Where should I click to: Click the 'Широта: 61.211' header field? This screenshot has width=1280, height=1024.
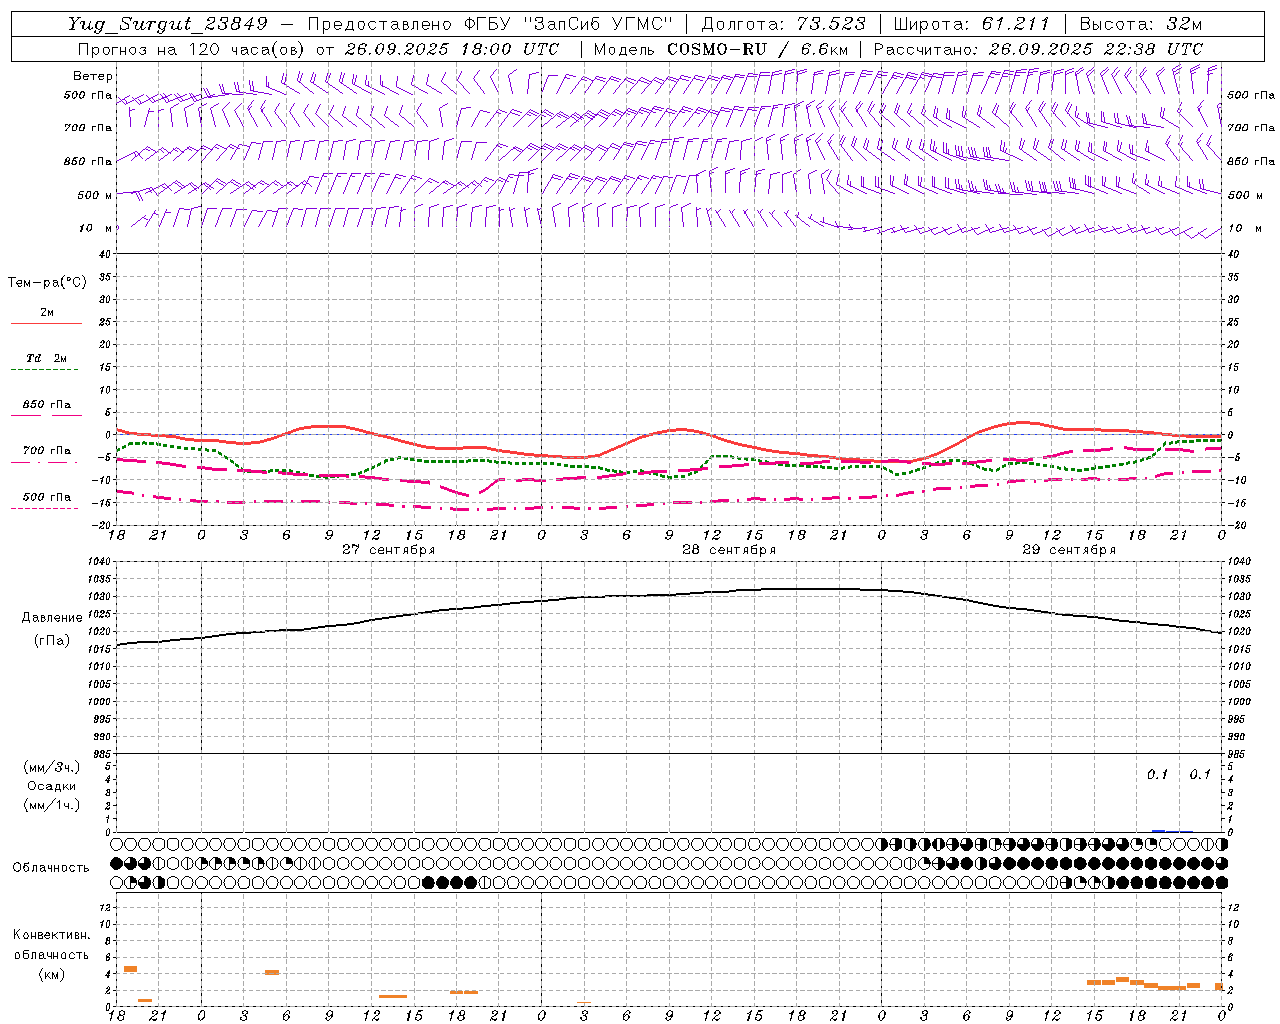coord(971,24)
